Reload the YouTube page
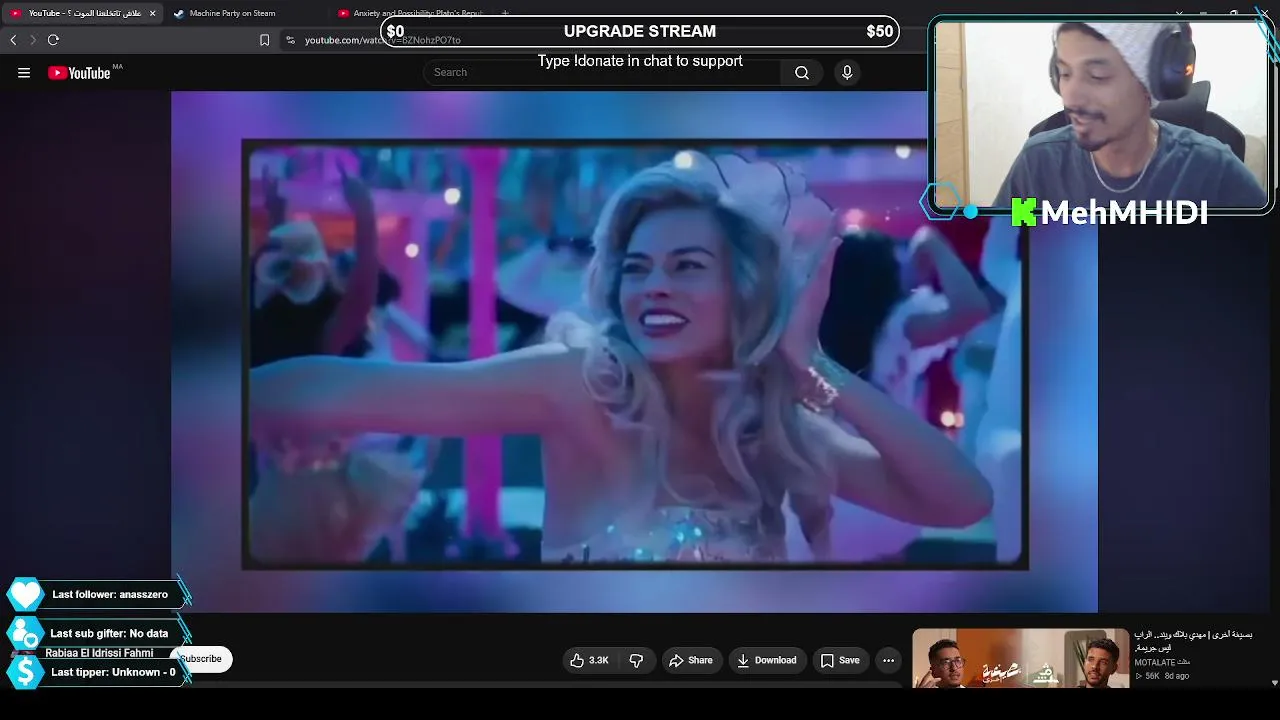1280x720 pixels. pyautogui.click(x=53, y=40)
